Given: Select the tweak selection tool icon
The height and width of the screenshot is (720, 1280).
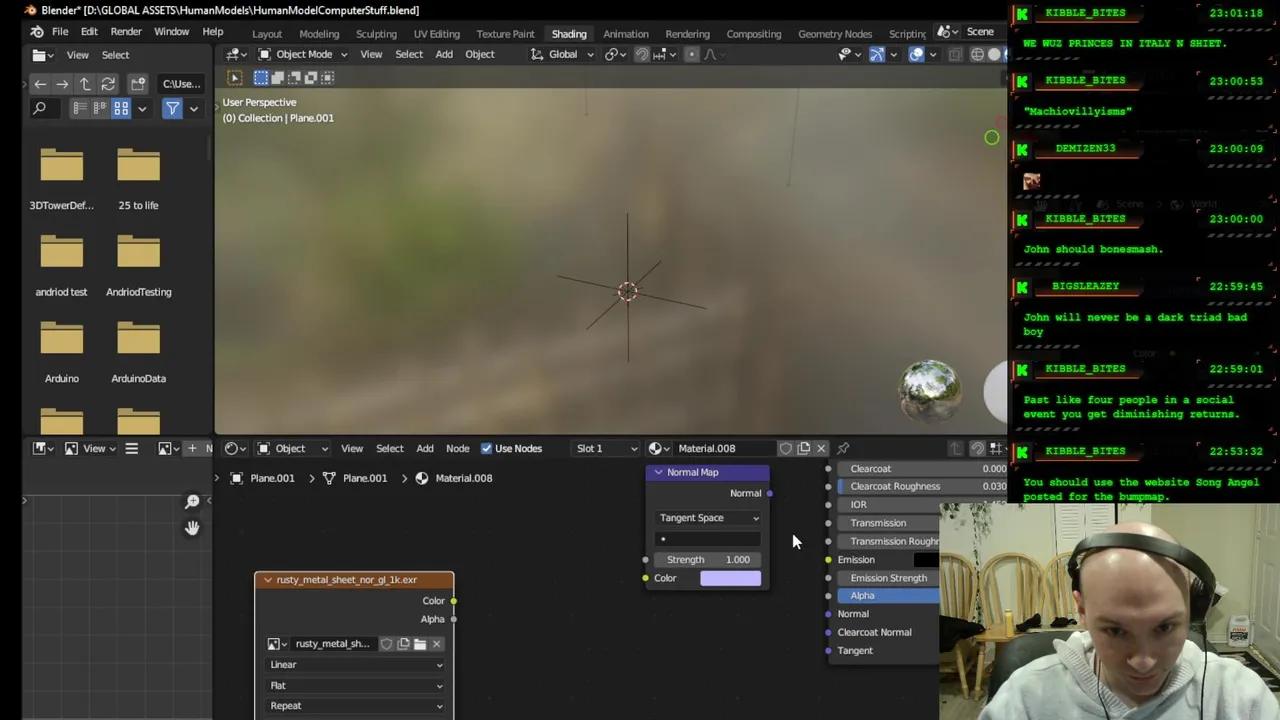Looking at the screenshot, I should [235, 78].
